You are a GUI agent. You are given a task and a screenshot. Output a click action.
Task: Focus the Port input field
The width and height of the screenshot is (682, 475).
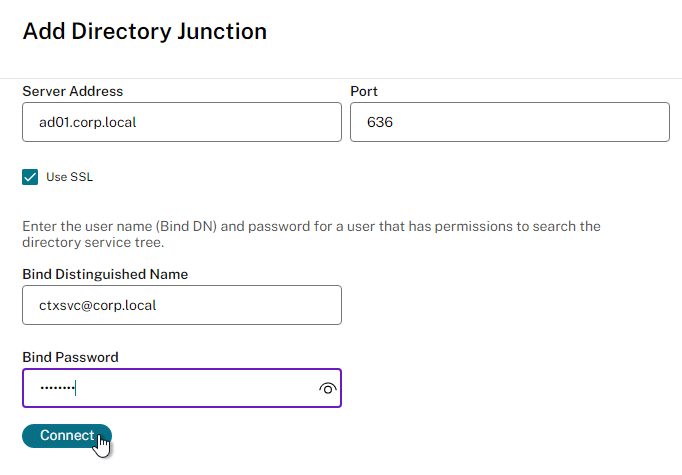(510, 122)
